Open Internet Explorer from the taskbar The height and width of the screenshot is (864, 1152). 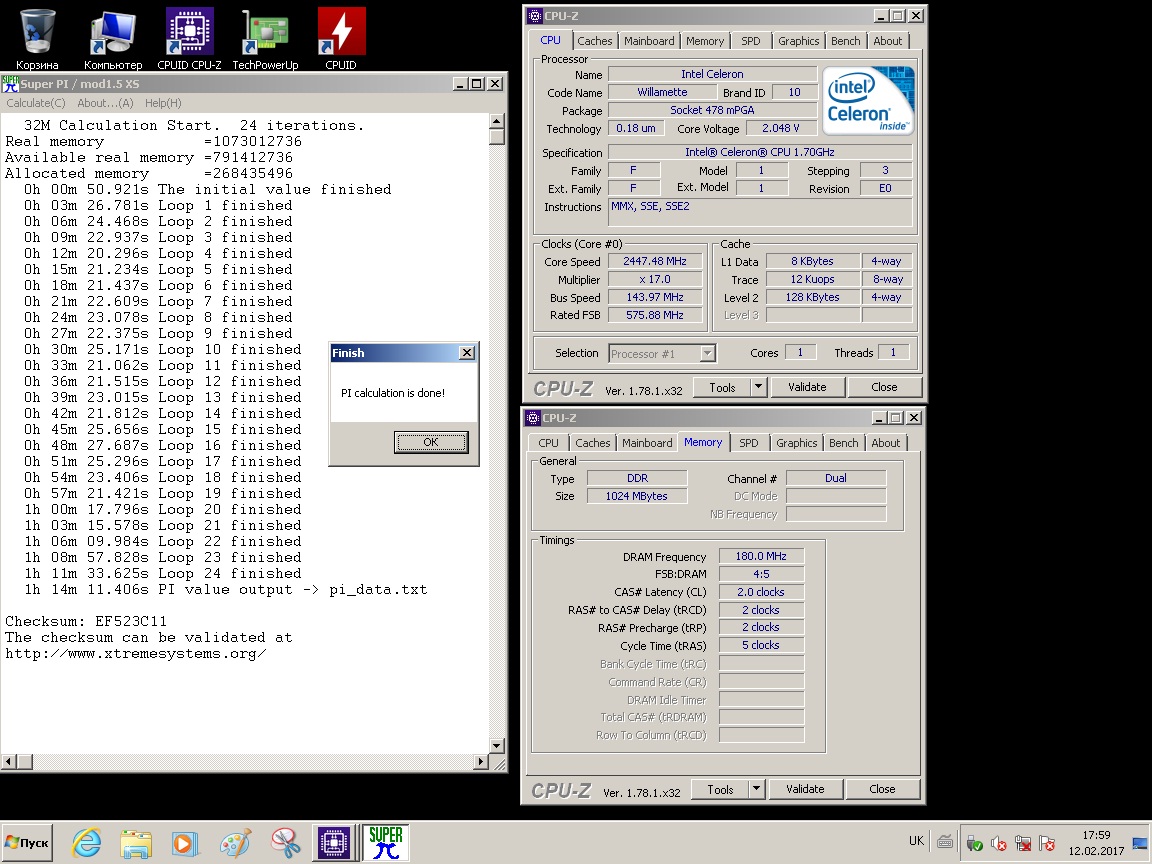click(x=87, y=843)
